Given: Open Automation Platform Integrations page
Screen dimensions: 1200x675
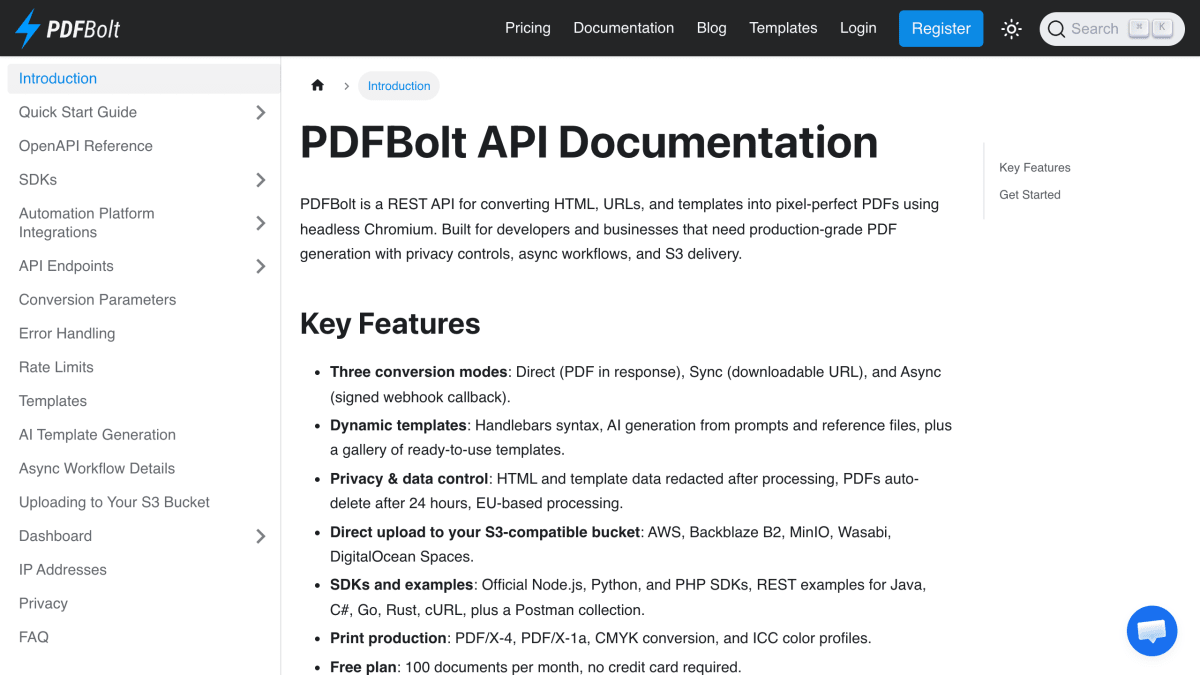Looking at the screenshot, I should (87, 223).
